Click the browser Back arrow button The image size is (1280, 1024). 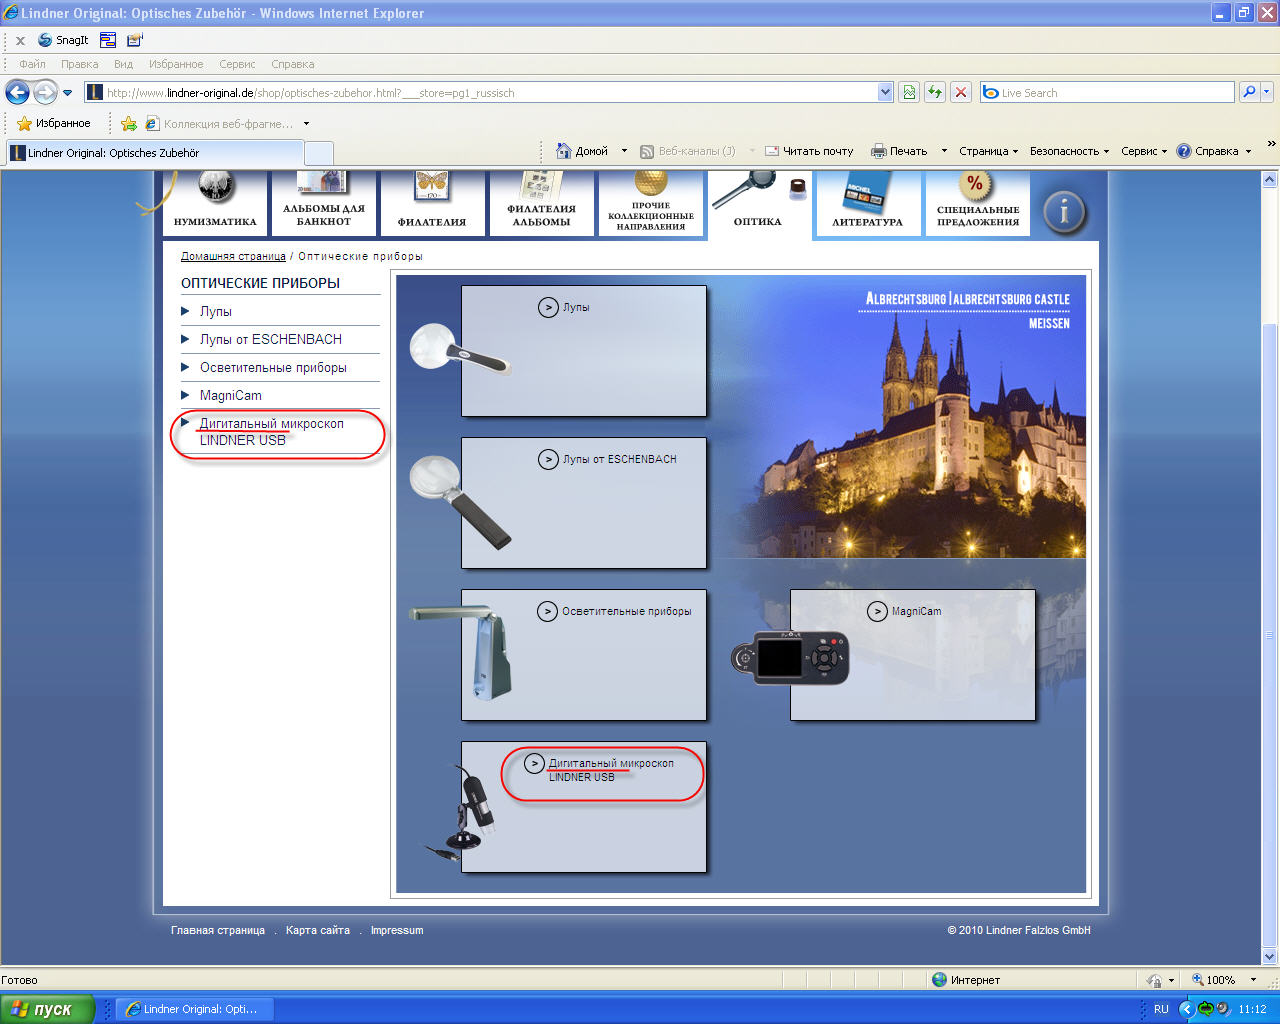[x=17, y=93]
